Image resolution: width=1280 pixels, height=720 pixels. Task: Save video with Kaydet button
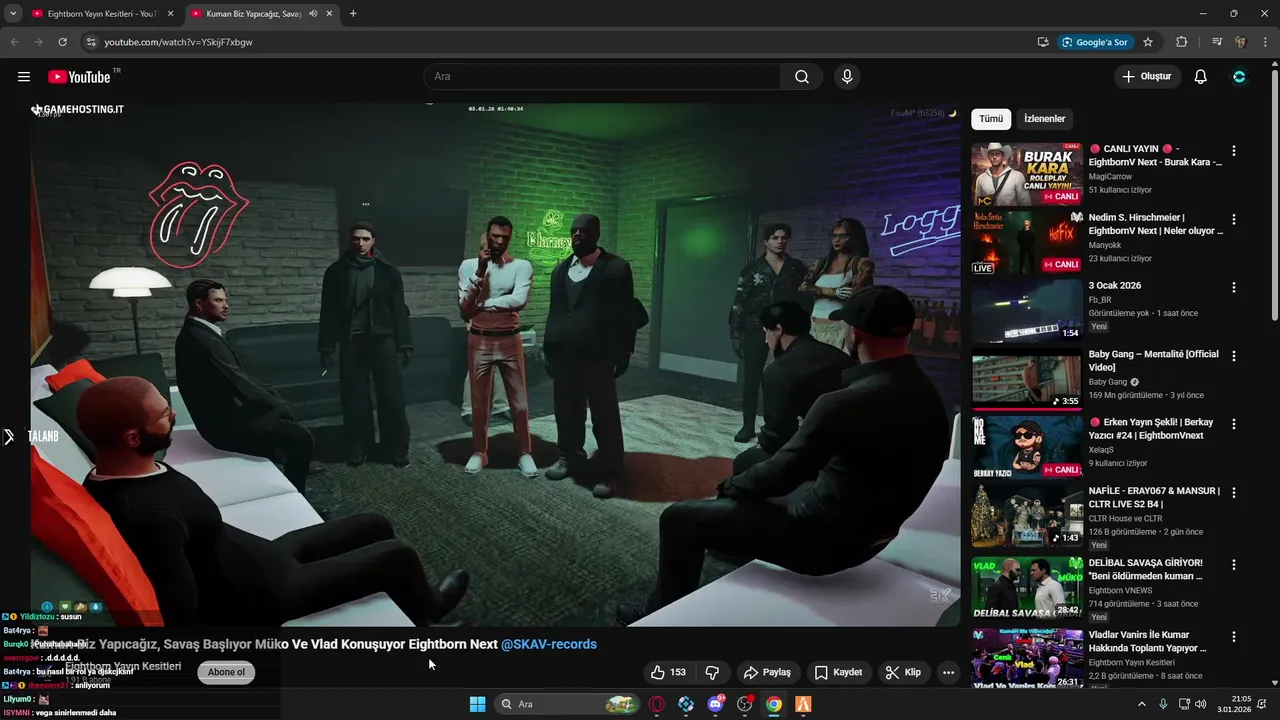pyautogui.click(x=838, y=672)
